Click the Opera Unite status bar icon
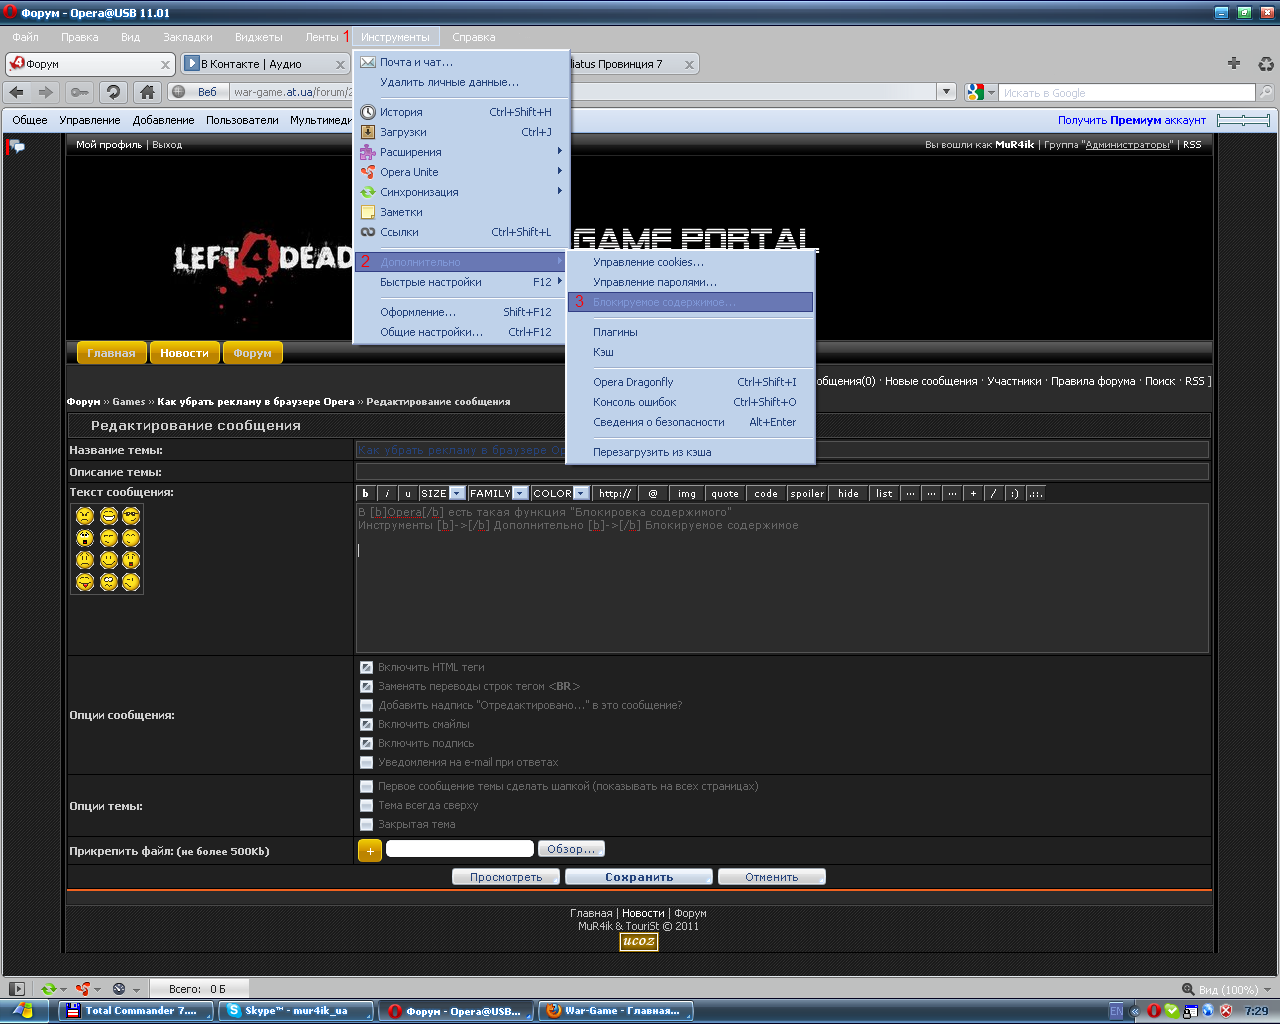Screen dimensions: 1280x1024 coord(84,989)
